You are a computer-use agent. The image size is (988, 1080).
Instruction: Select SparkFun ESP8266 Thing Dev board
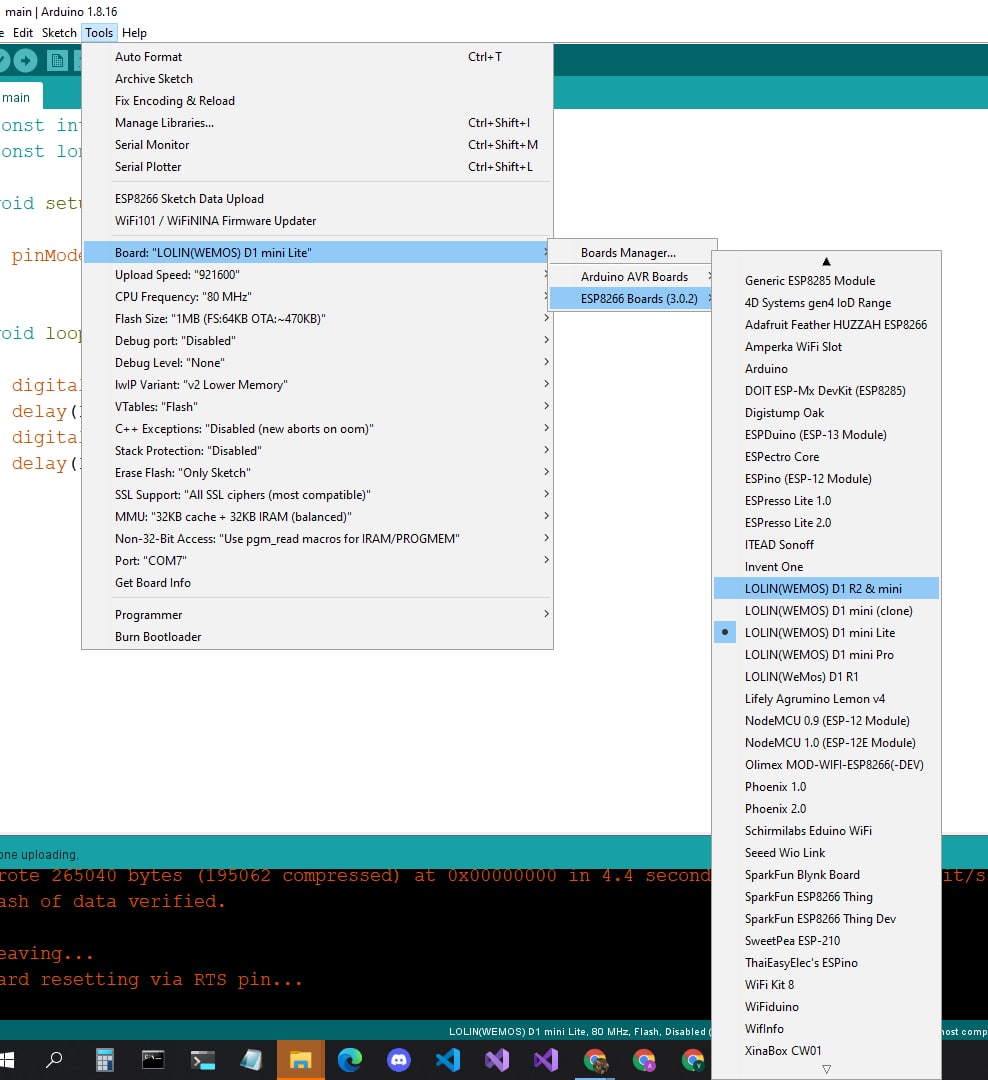pos(826,918)
